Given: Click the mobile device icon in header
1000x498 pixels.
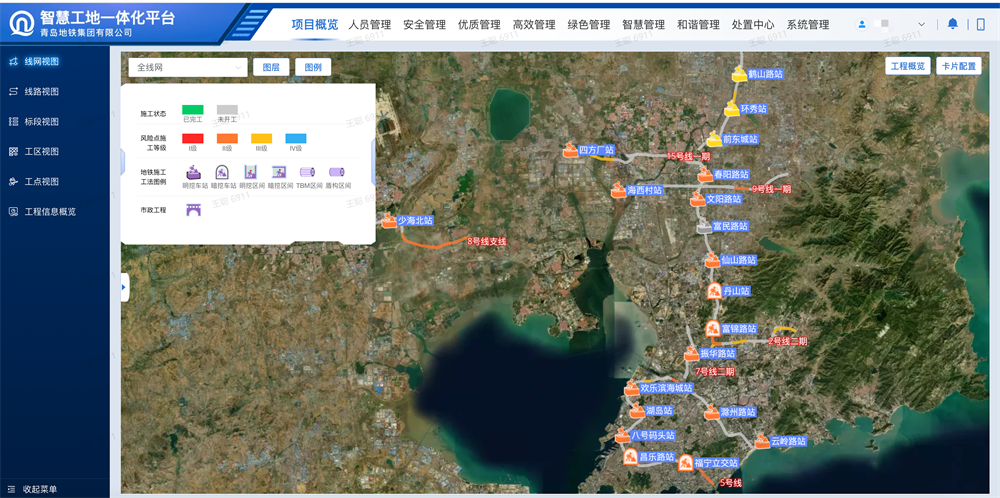Looking at the screenshot, I should (981, 24).
